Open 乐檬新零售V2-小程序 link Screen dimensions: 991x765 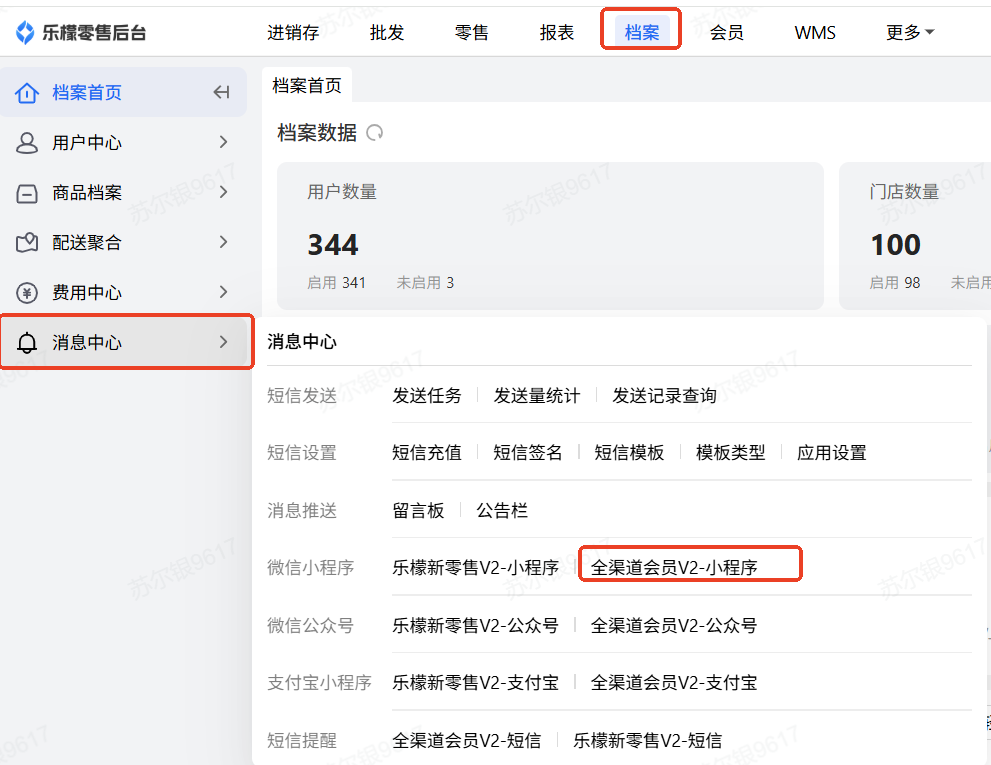[475, 568]
